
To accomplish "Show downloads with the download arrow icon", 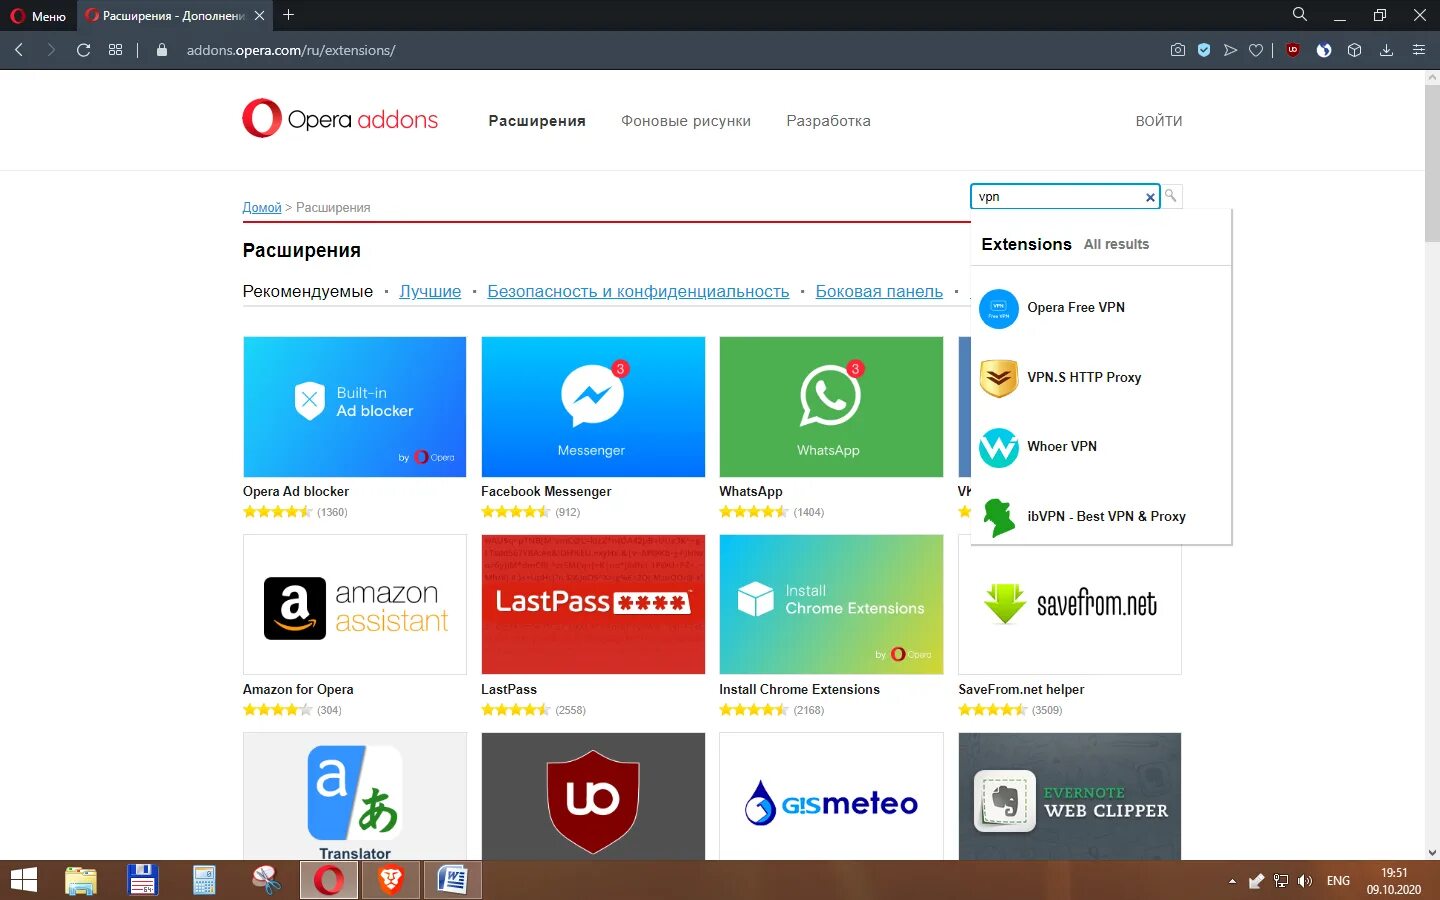I will 1386,50.
